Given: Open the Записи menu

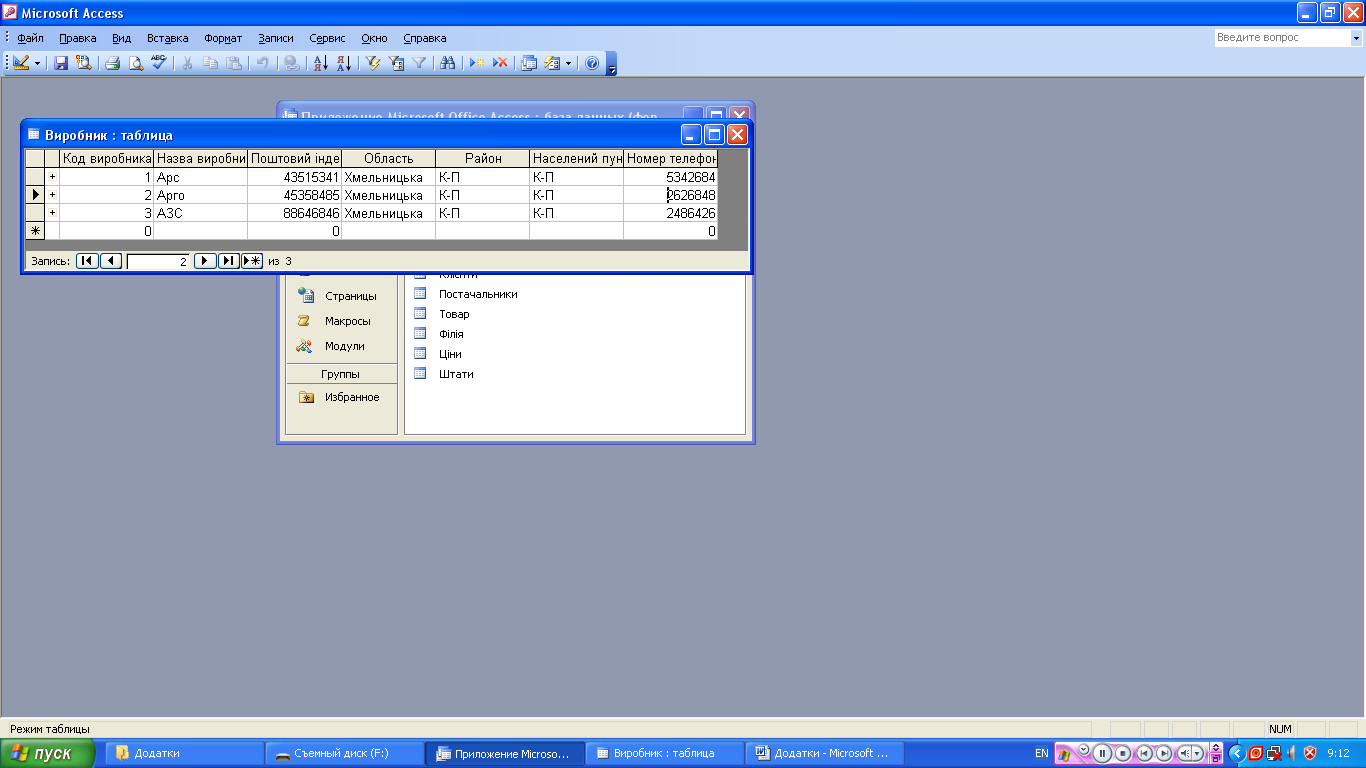Looking at the screenshot, I should pos(276,38).
